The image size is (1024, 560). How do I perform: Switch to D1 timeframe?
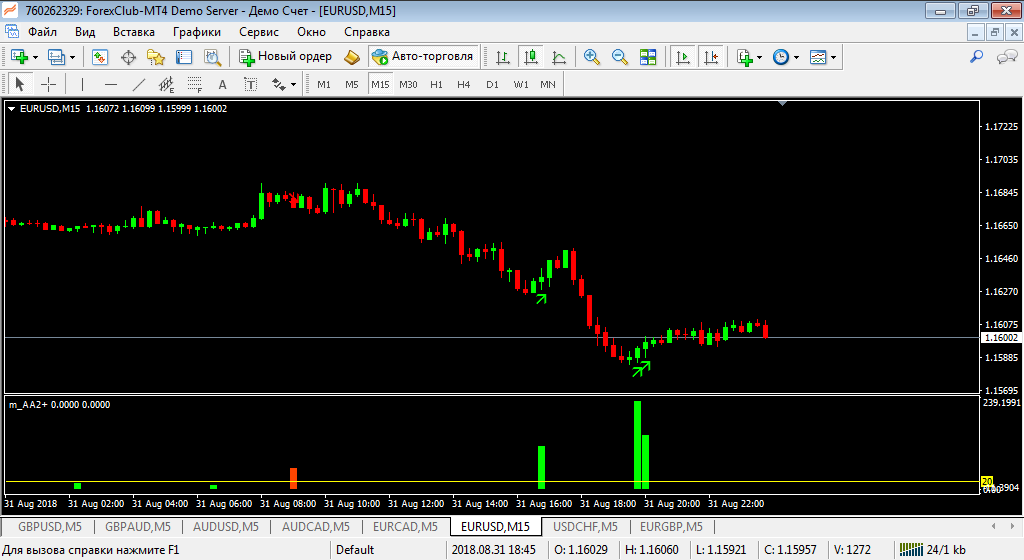point(492,84)
